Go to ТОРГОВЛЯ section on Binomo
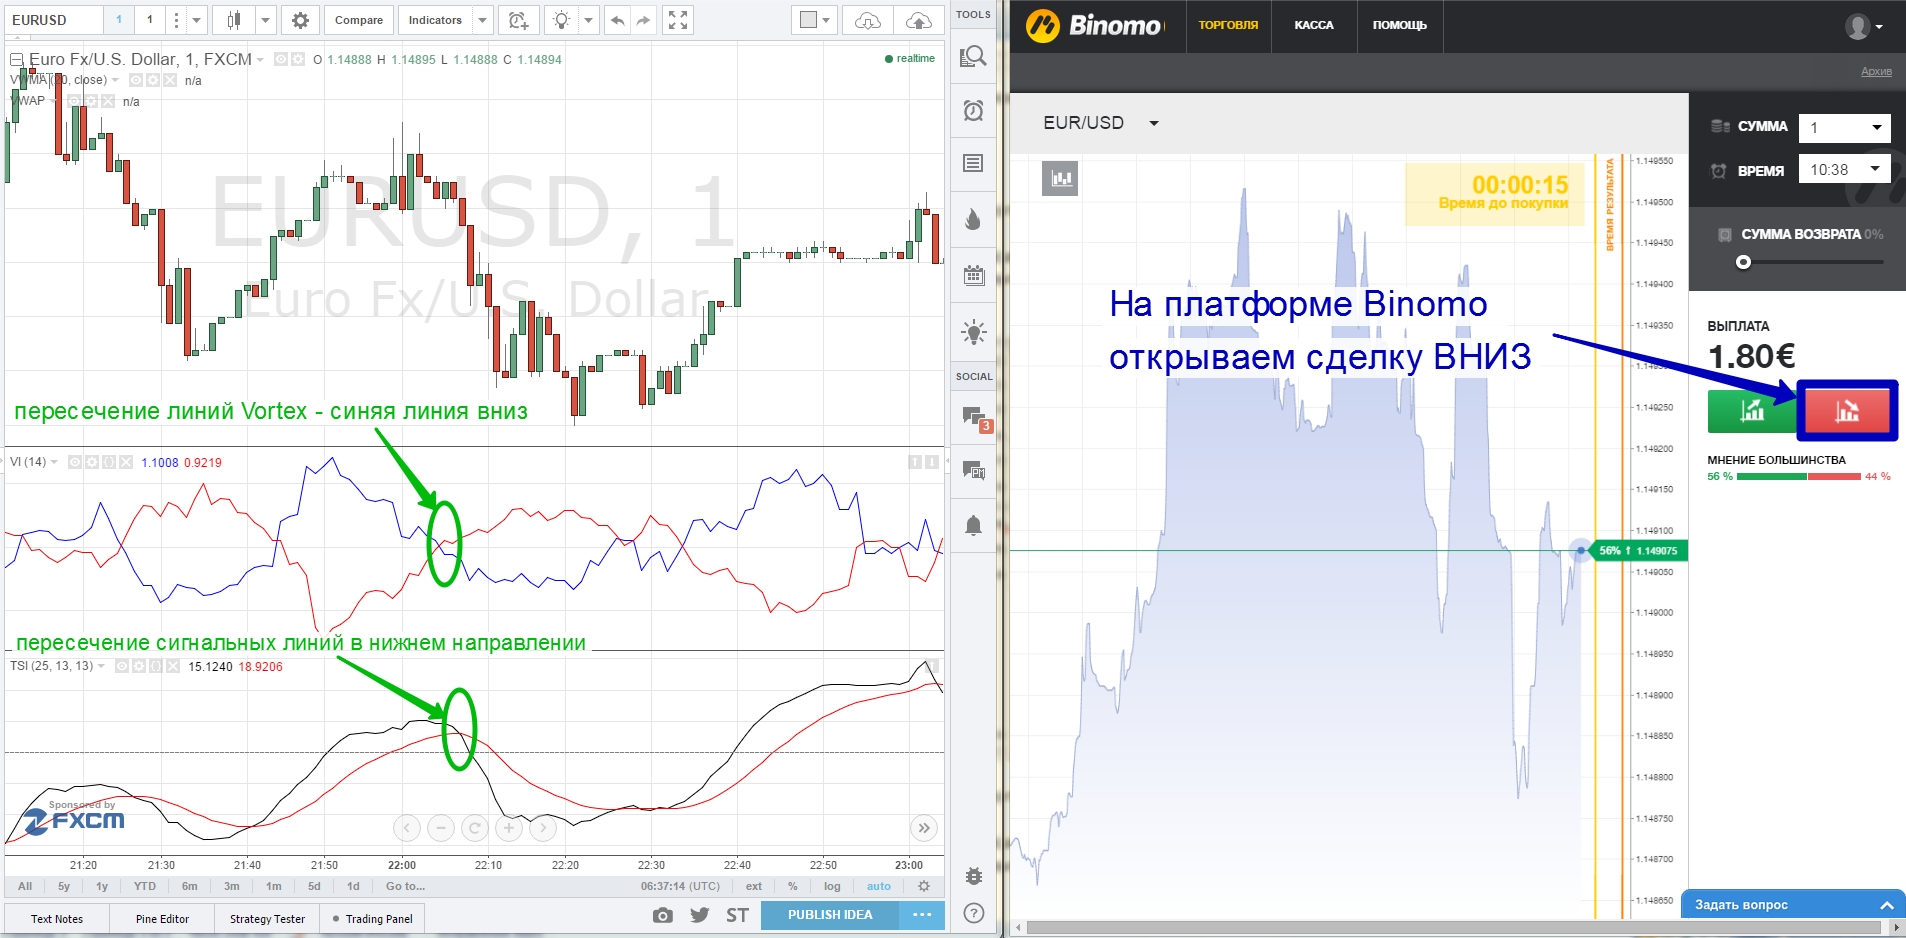Viewport: 1906px width, 938px height. (x=1228, y=26)
